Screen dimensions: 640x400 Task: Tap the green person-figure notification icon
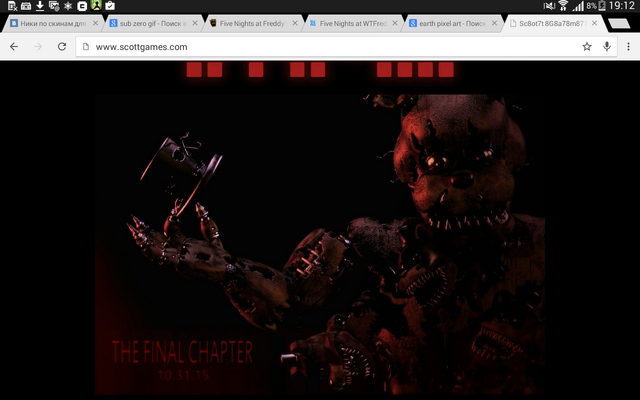[96, 5]
